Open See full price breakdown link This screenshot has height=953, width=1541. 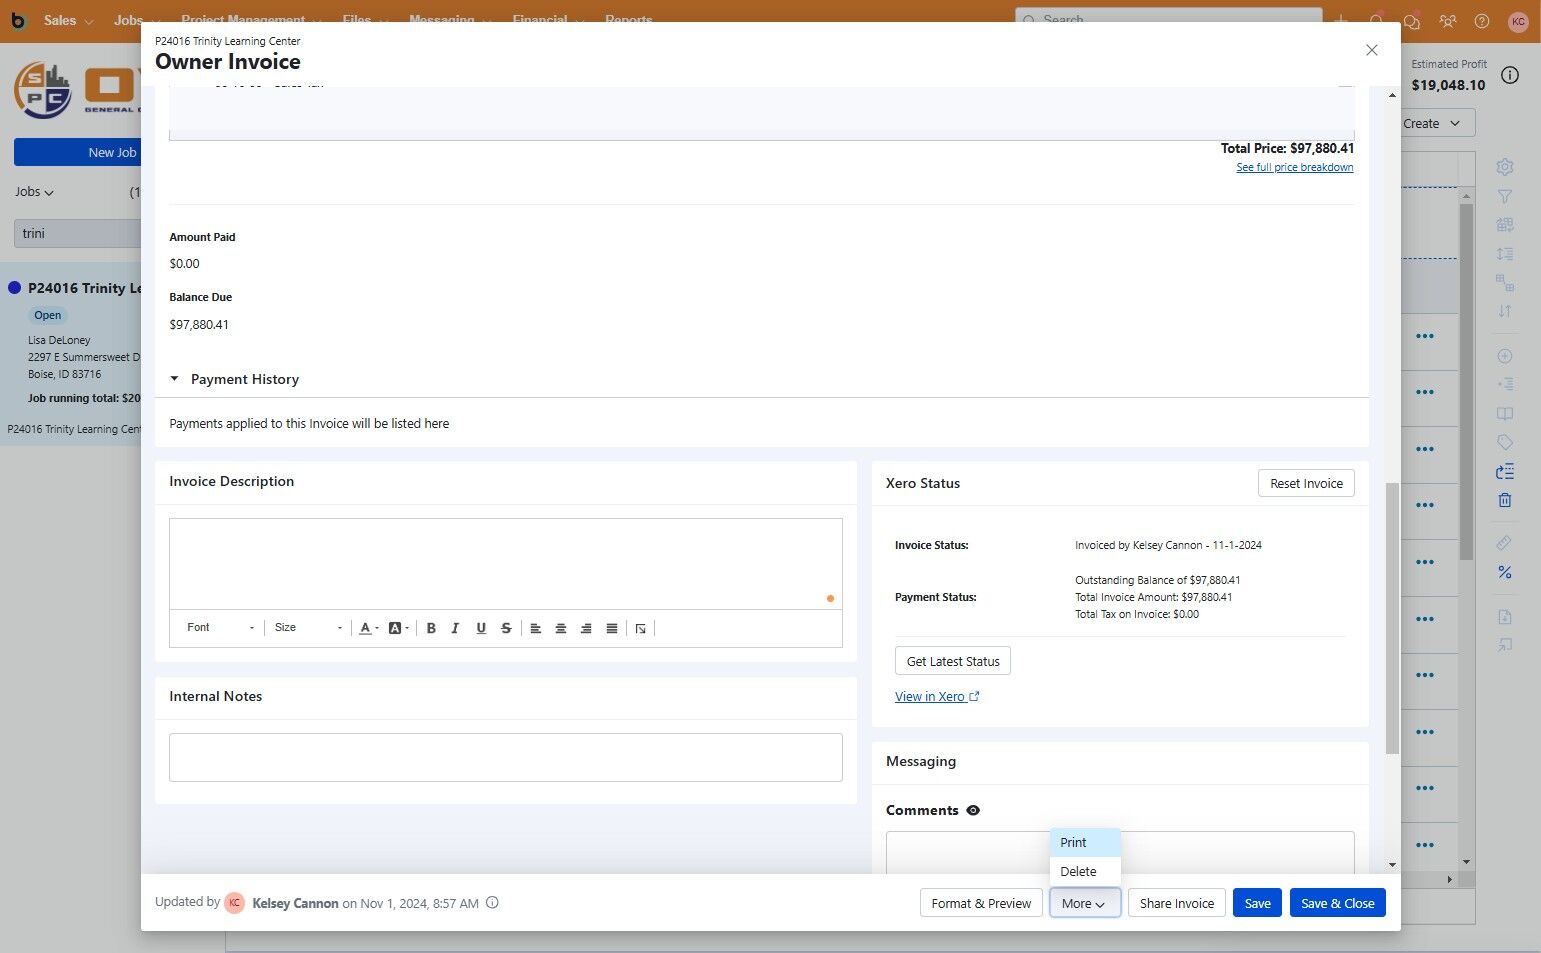pyautogui.click(x=1295, y=167)
